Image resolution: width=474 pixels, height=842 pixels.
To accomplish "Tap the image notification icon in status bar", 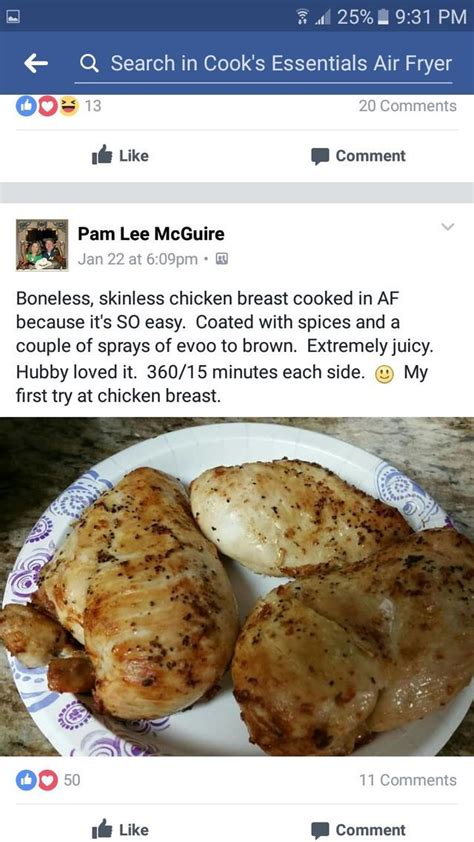I will 12,17.
